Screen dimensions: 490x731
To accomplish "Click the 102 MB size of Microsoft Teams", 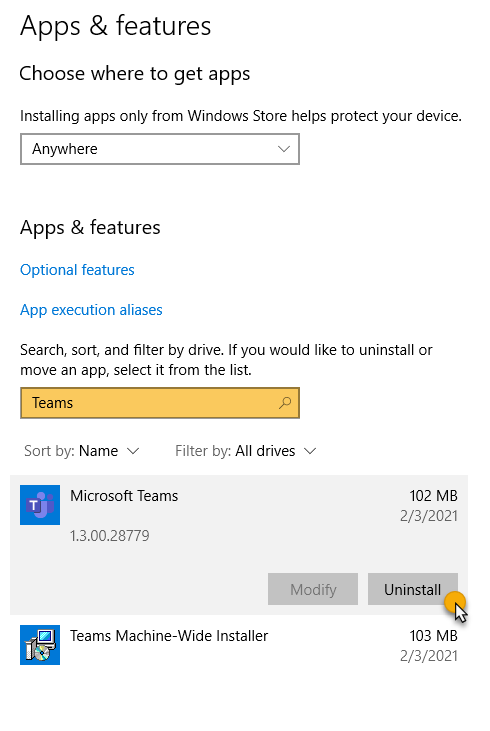I will click(x=434, y=496).
